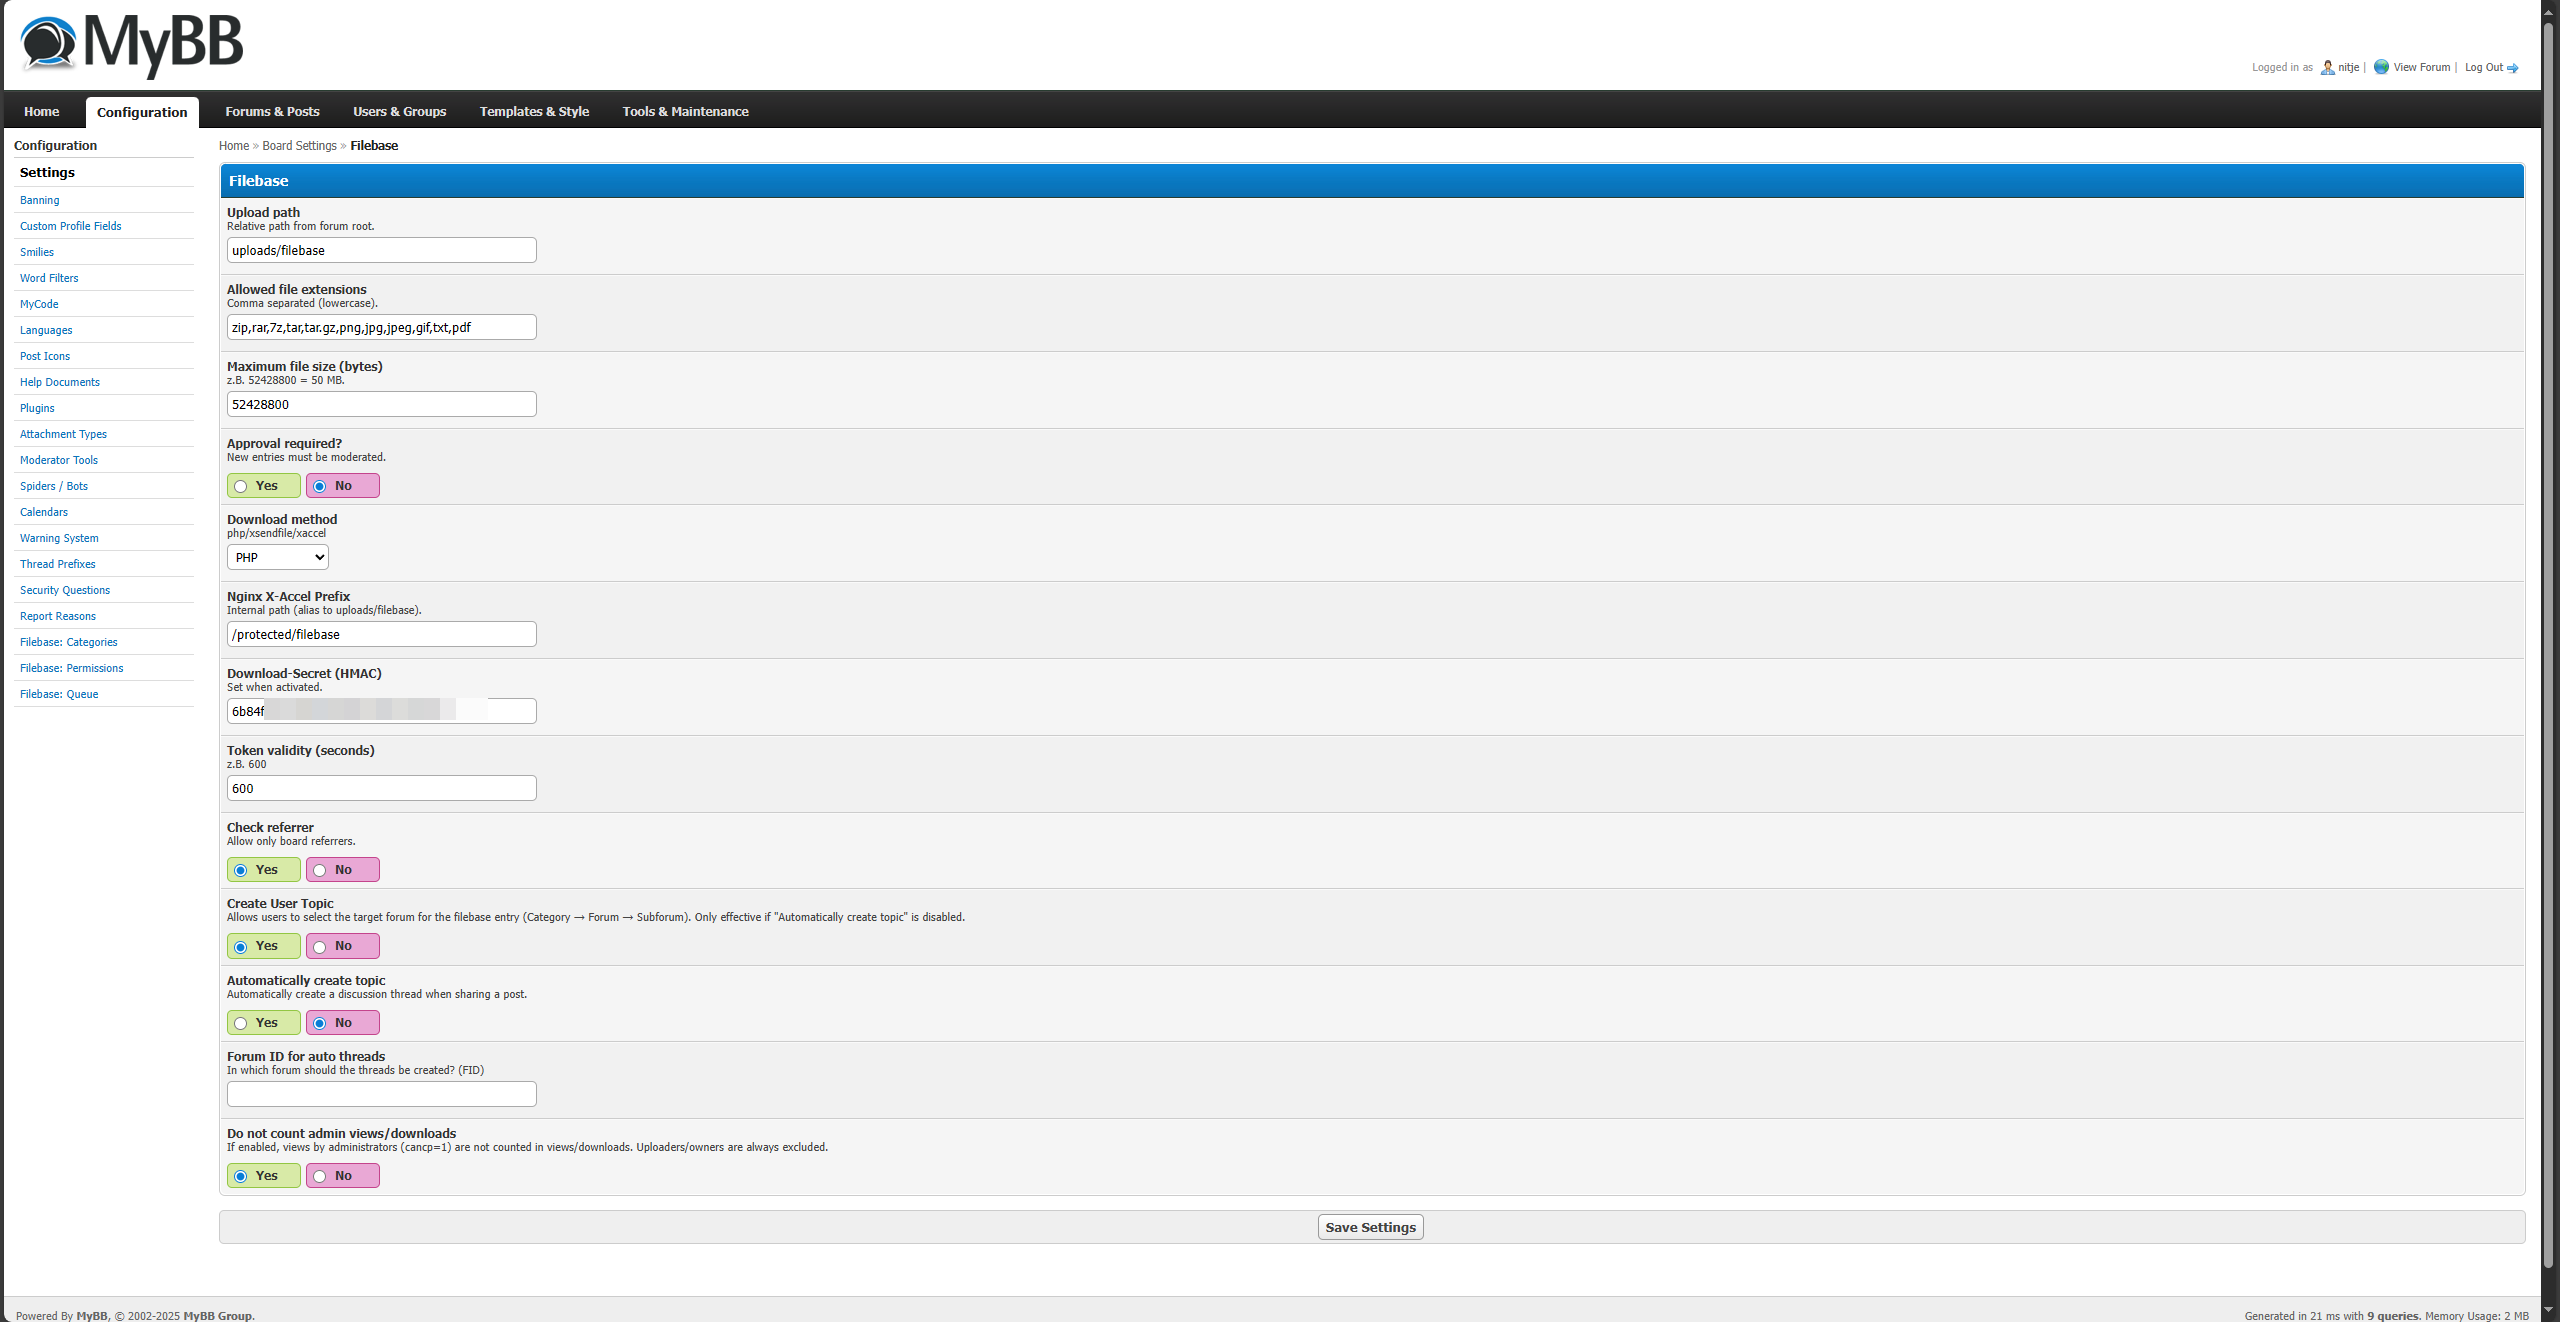Open Board Settings breadcrumb link
The width and height of the screenshot is (2560, 1322).
click(x=299, y=146)
